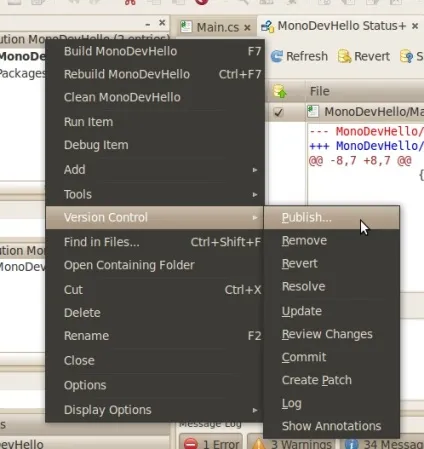The image size is (424, 449).
Task: Close the Main.cs tab
Action: [247, 28]
